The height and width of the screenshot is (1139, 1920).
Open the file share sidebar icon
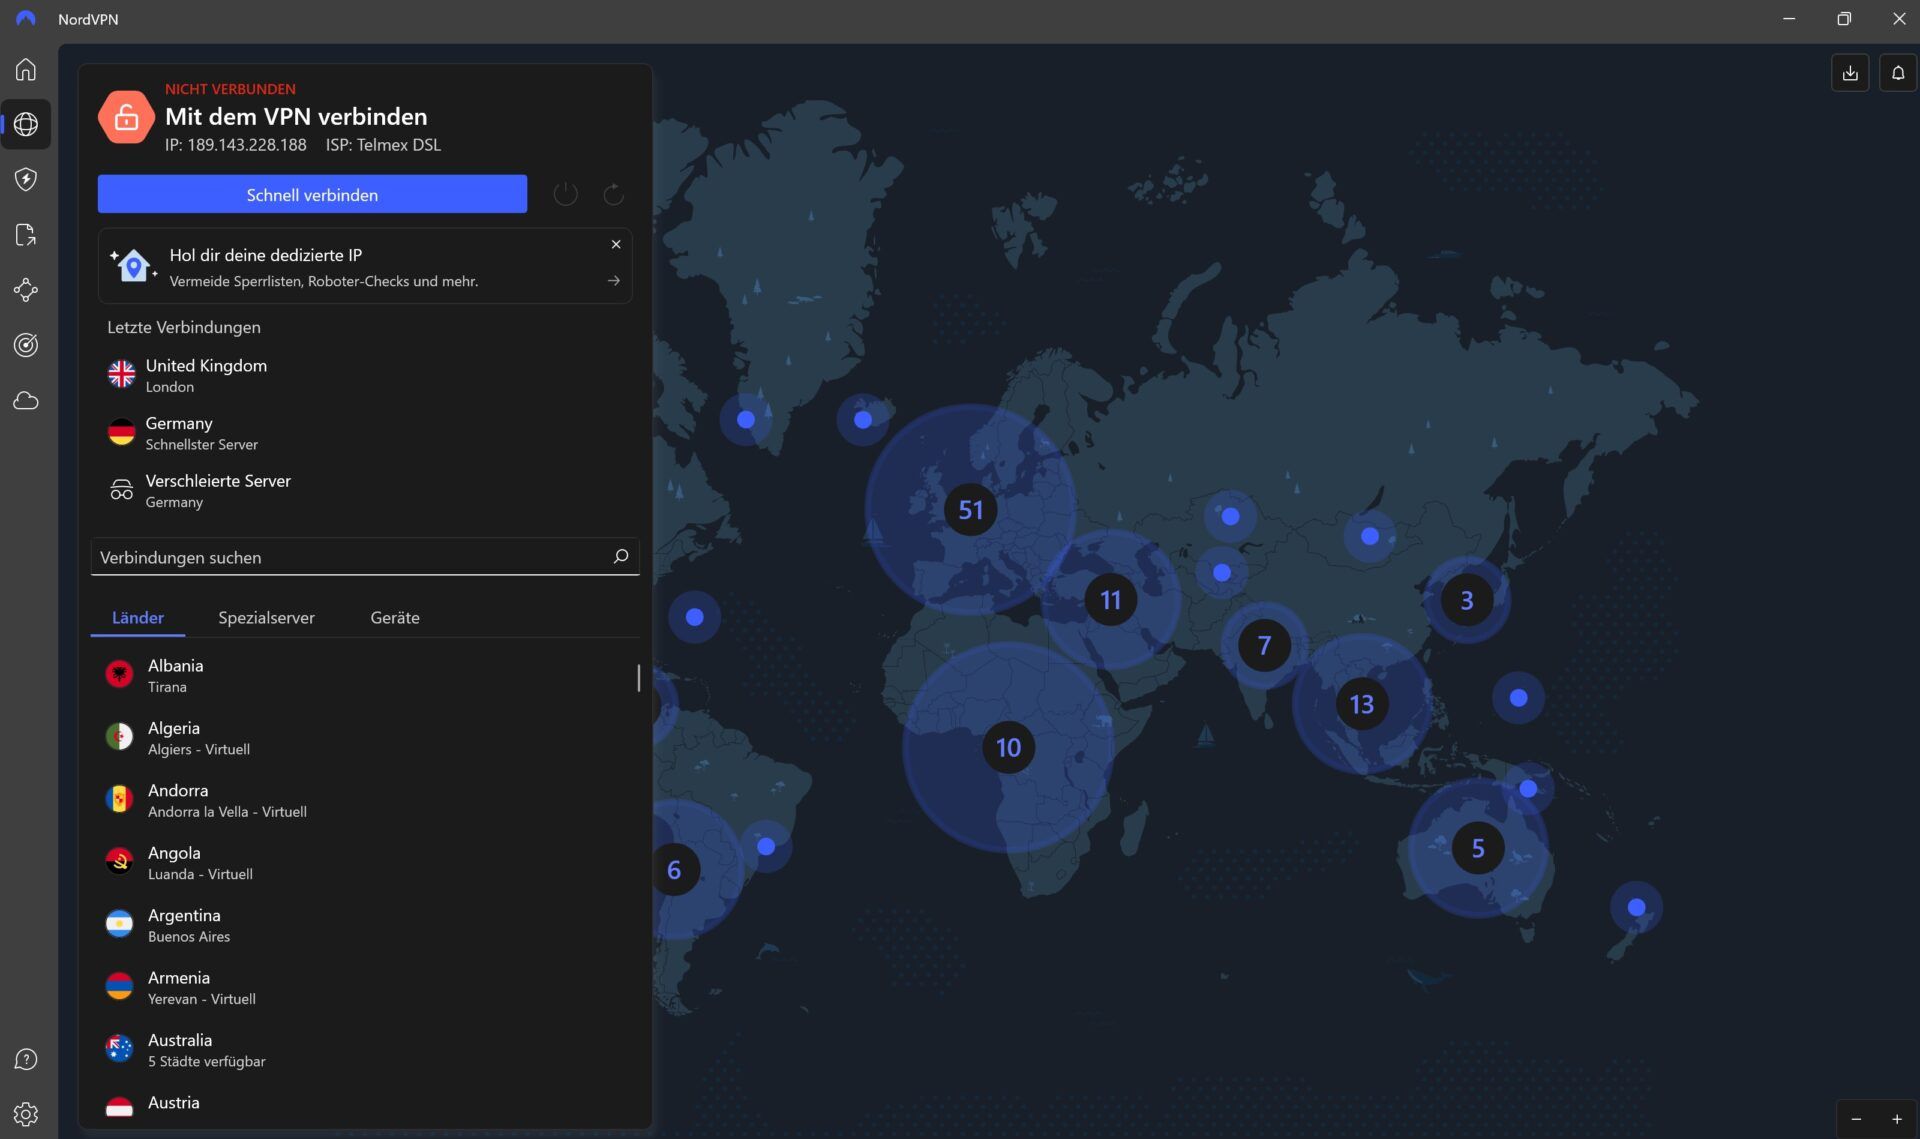[x=26, y=235]
